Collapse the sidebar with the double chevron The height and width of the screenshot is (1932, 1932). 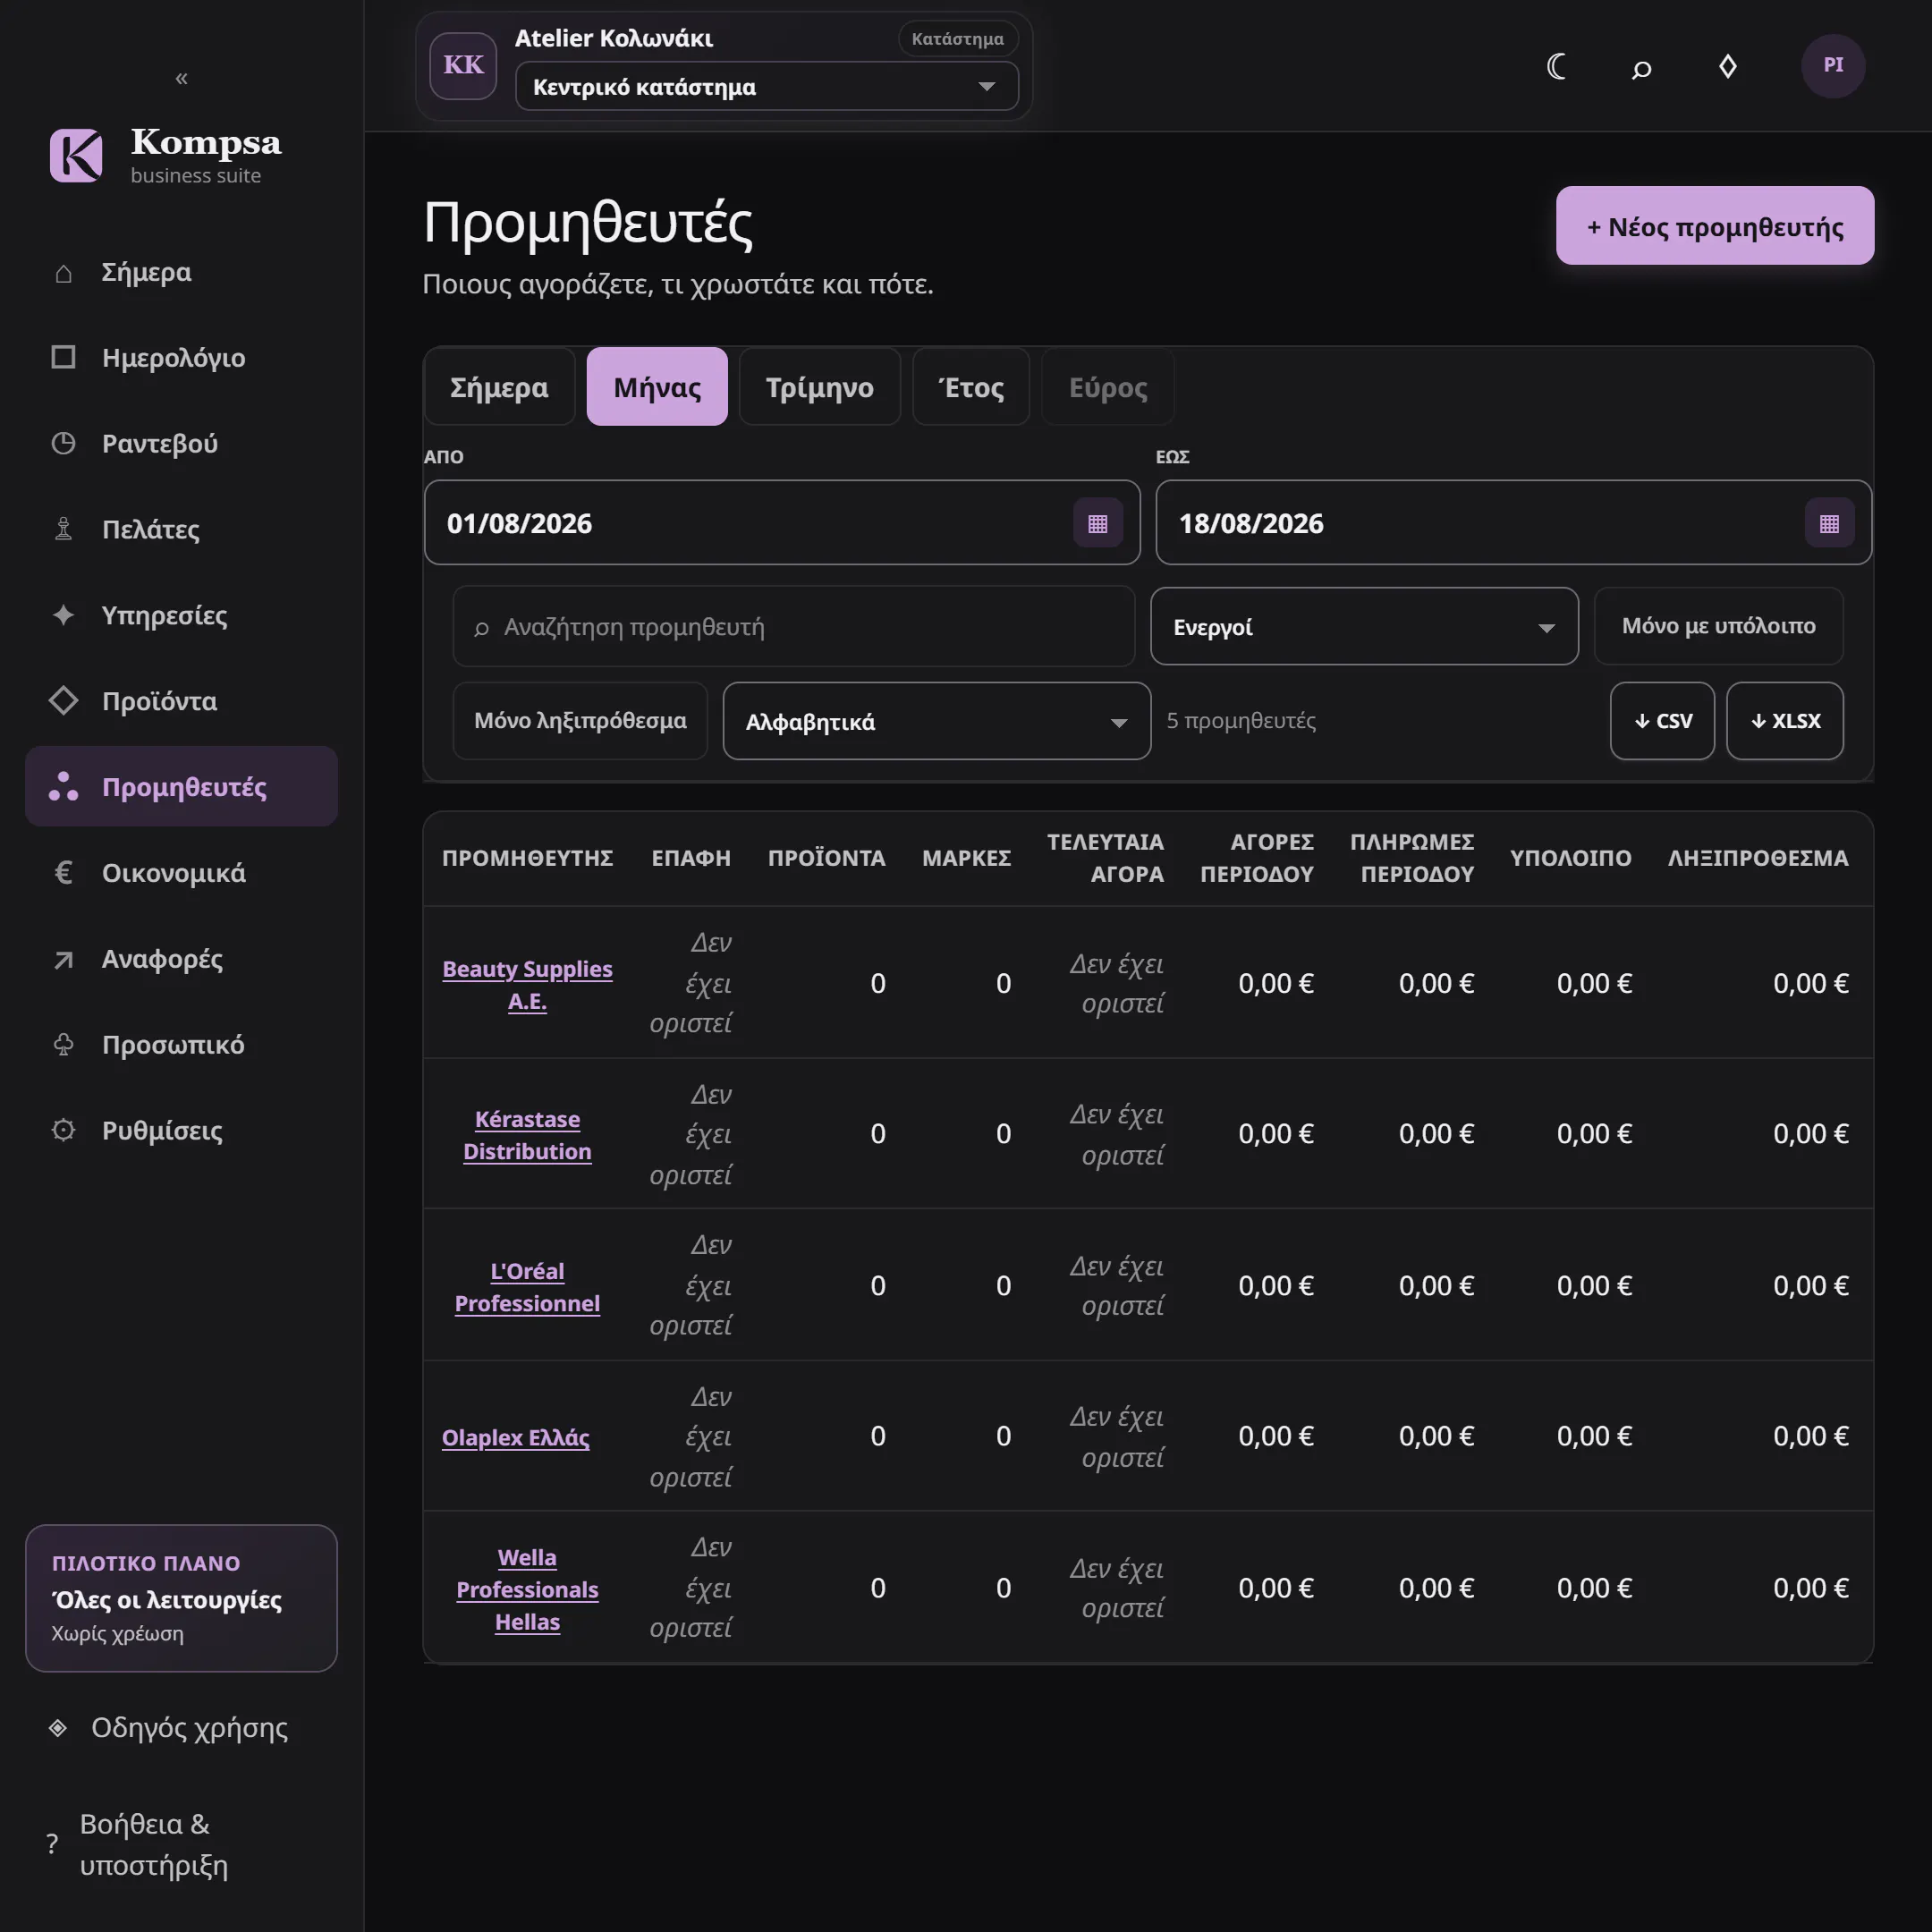point(181,78)
